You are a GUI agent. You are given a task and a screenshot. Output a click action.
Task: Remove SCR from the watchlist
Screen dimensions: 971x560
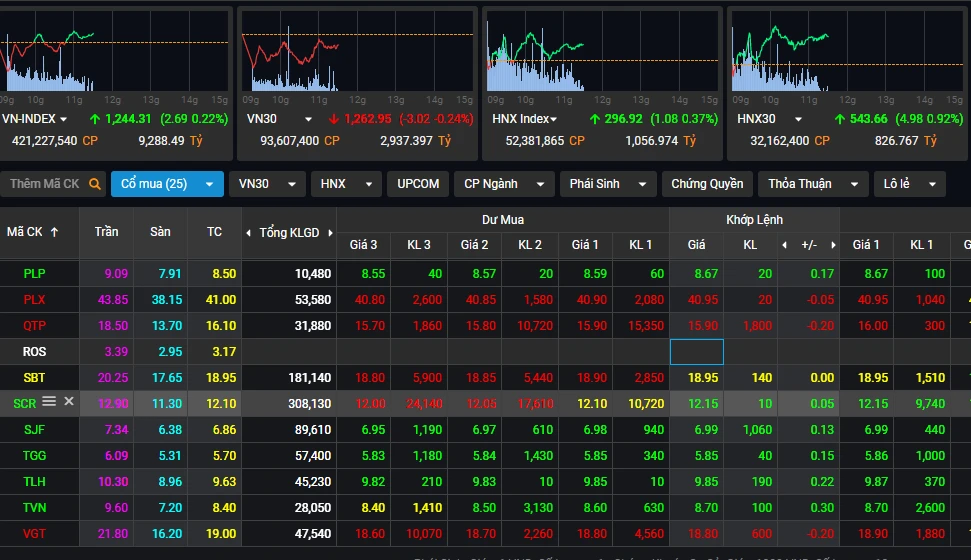pos(69,401)
